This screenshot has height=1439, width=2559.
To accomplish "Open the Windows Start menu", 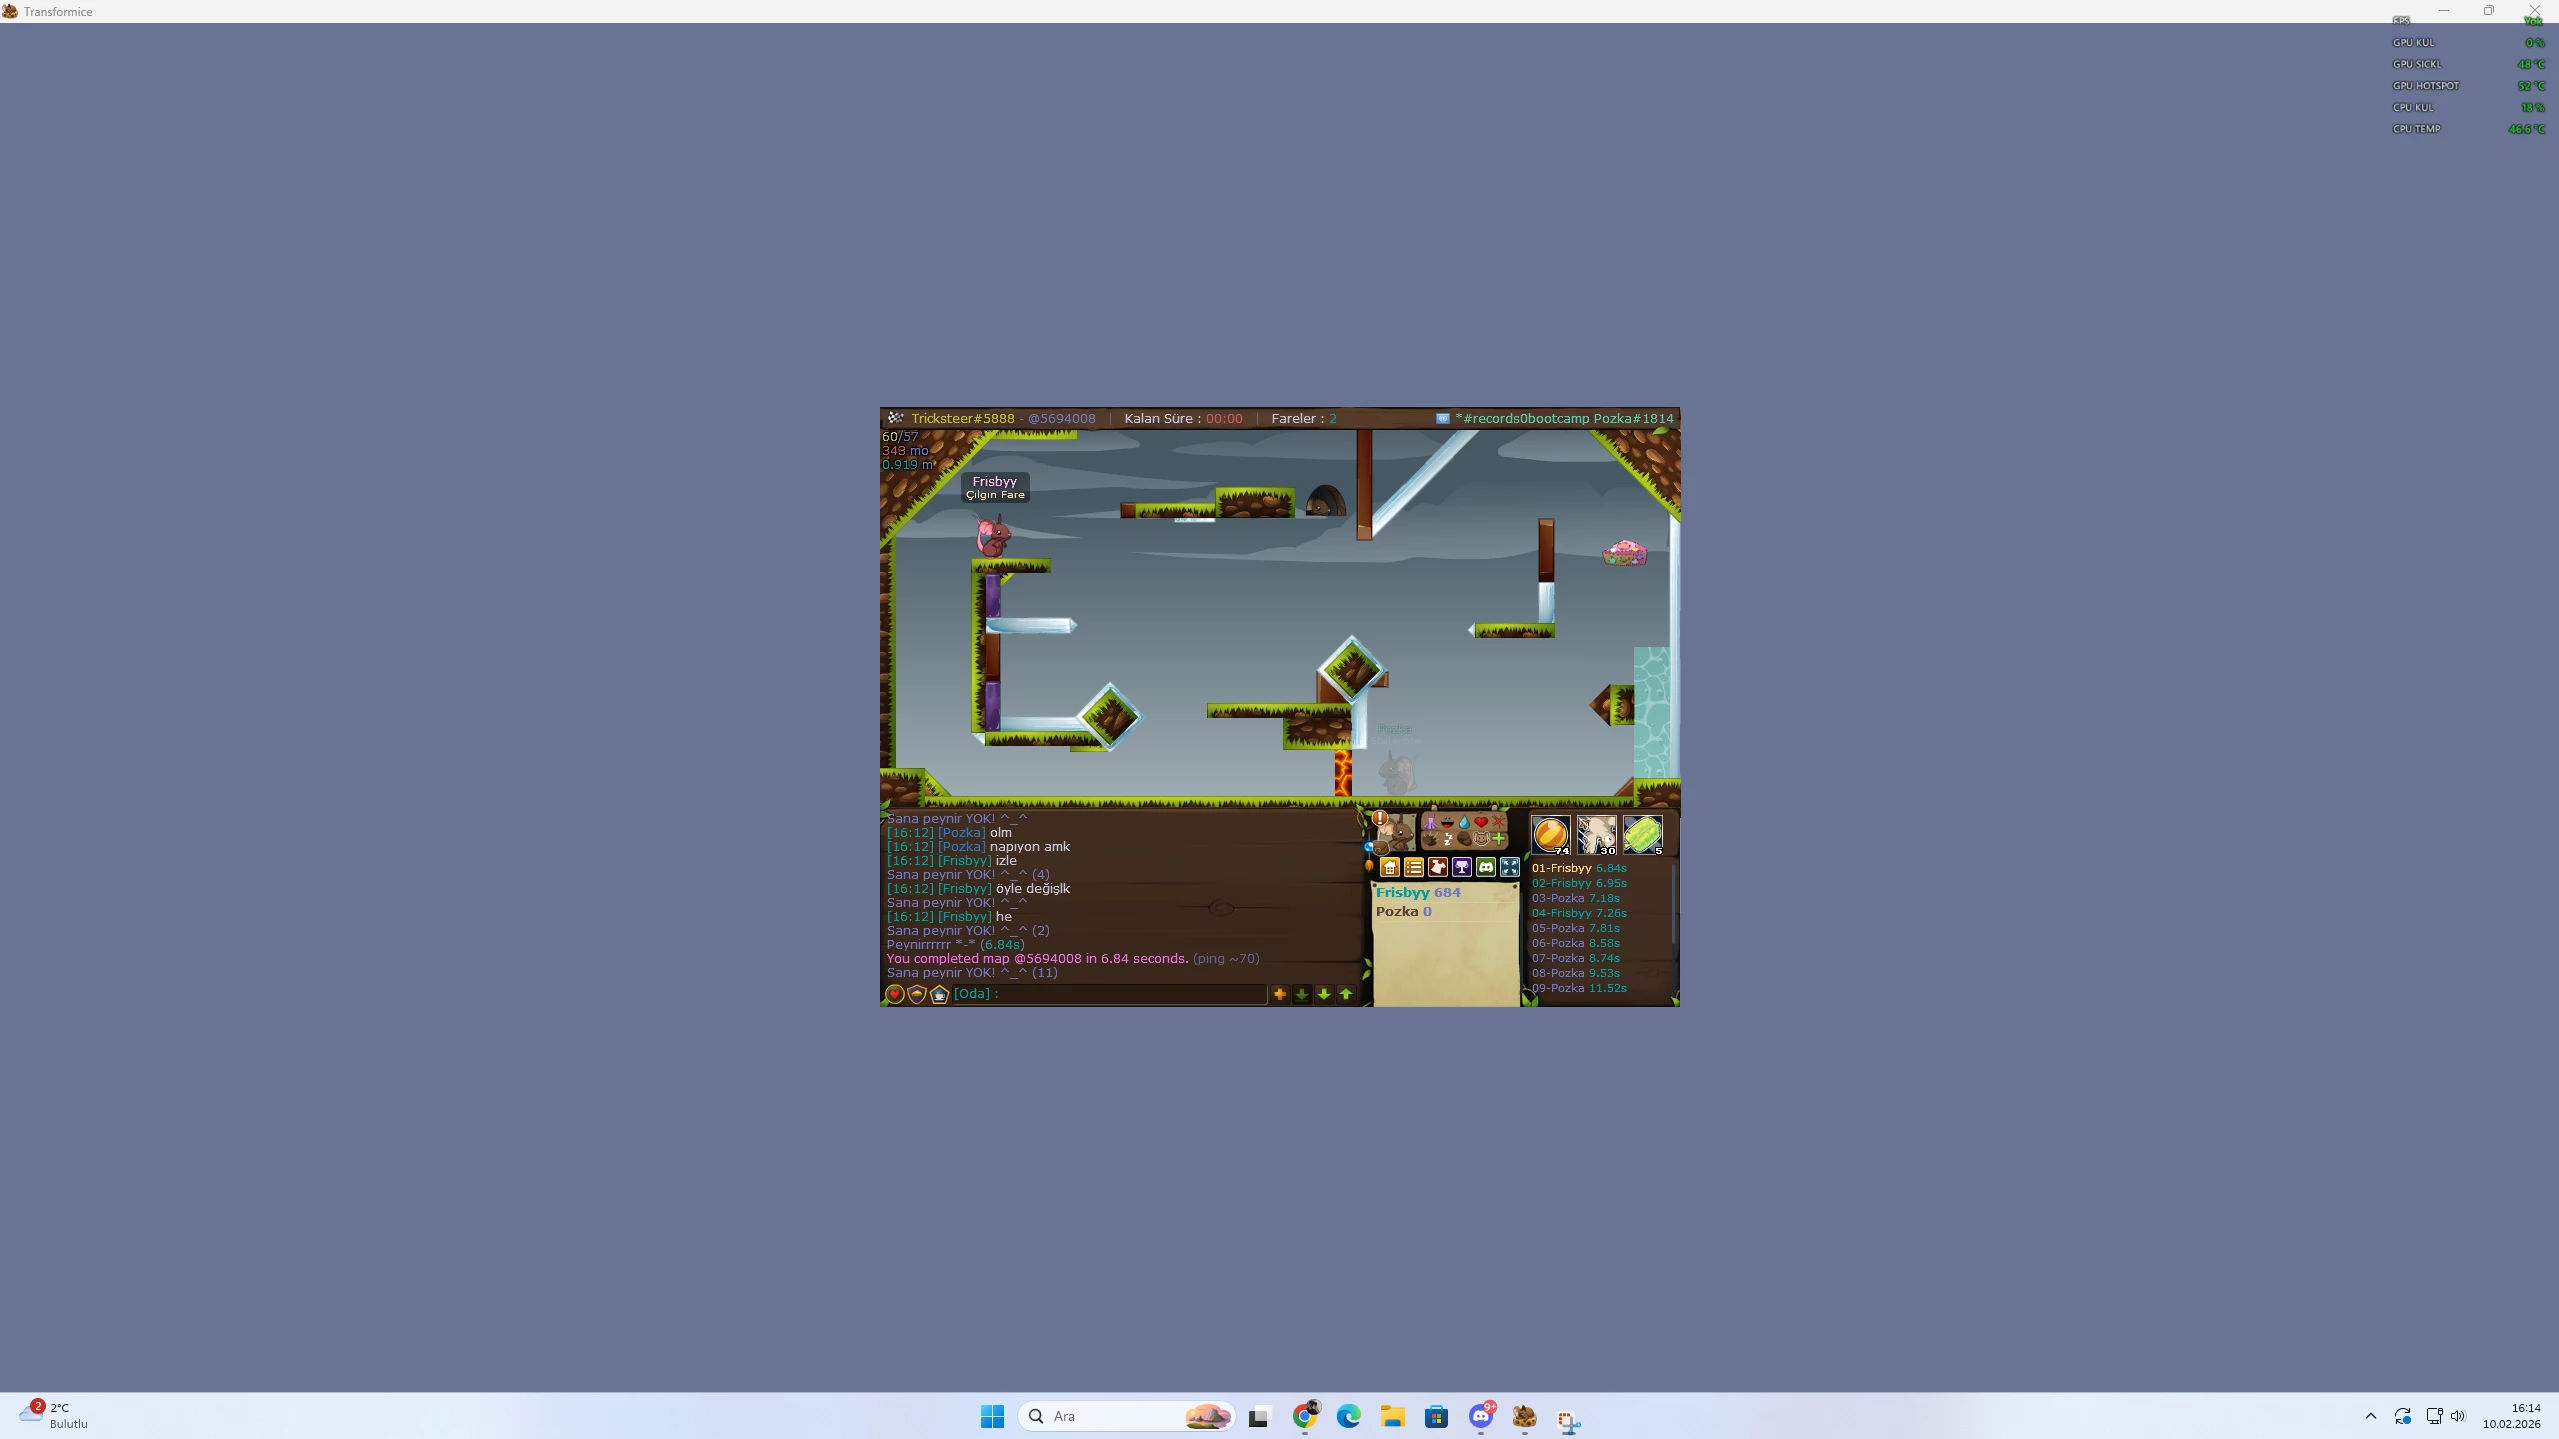I will (x=992, y=1416).
